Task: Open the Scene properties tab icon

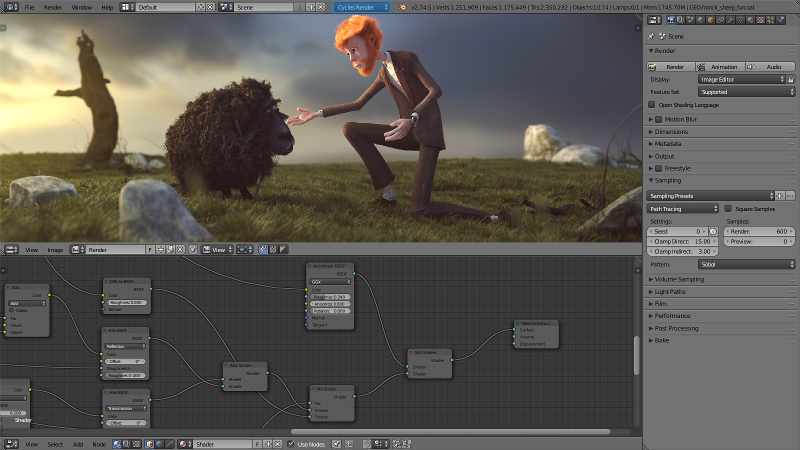Action: [x=690, y=20]
